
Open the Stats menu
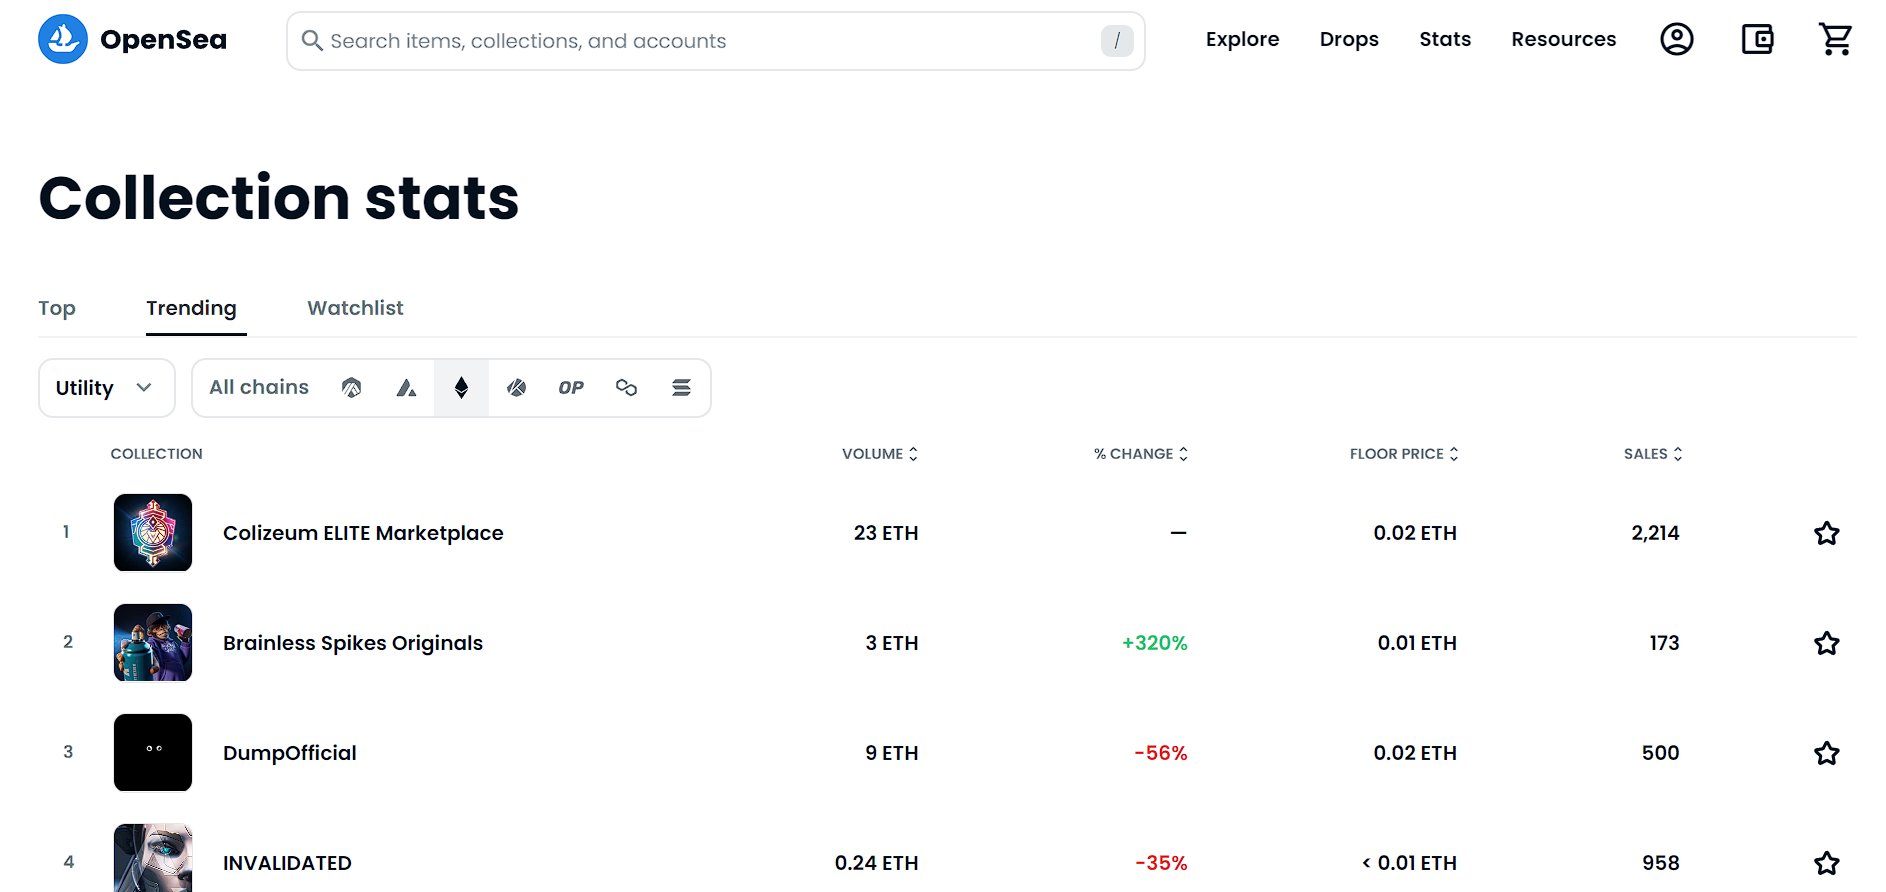pyautogui.click(x=1445, y=39)
